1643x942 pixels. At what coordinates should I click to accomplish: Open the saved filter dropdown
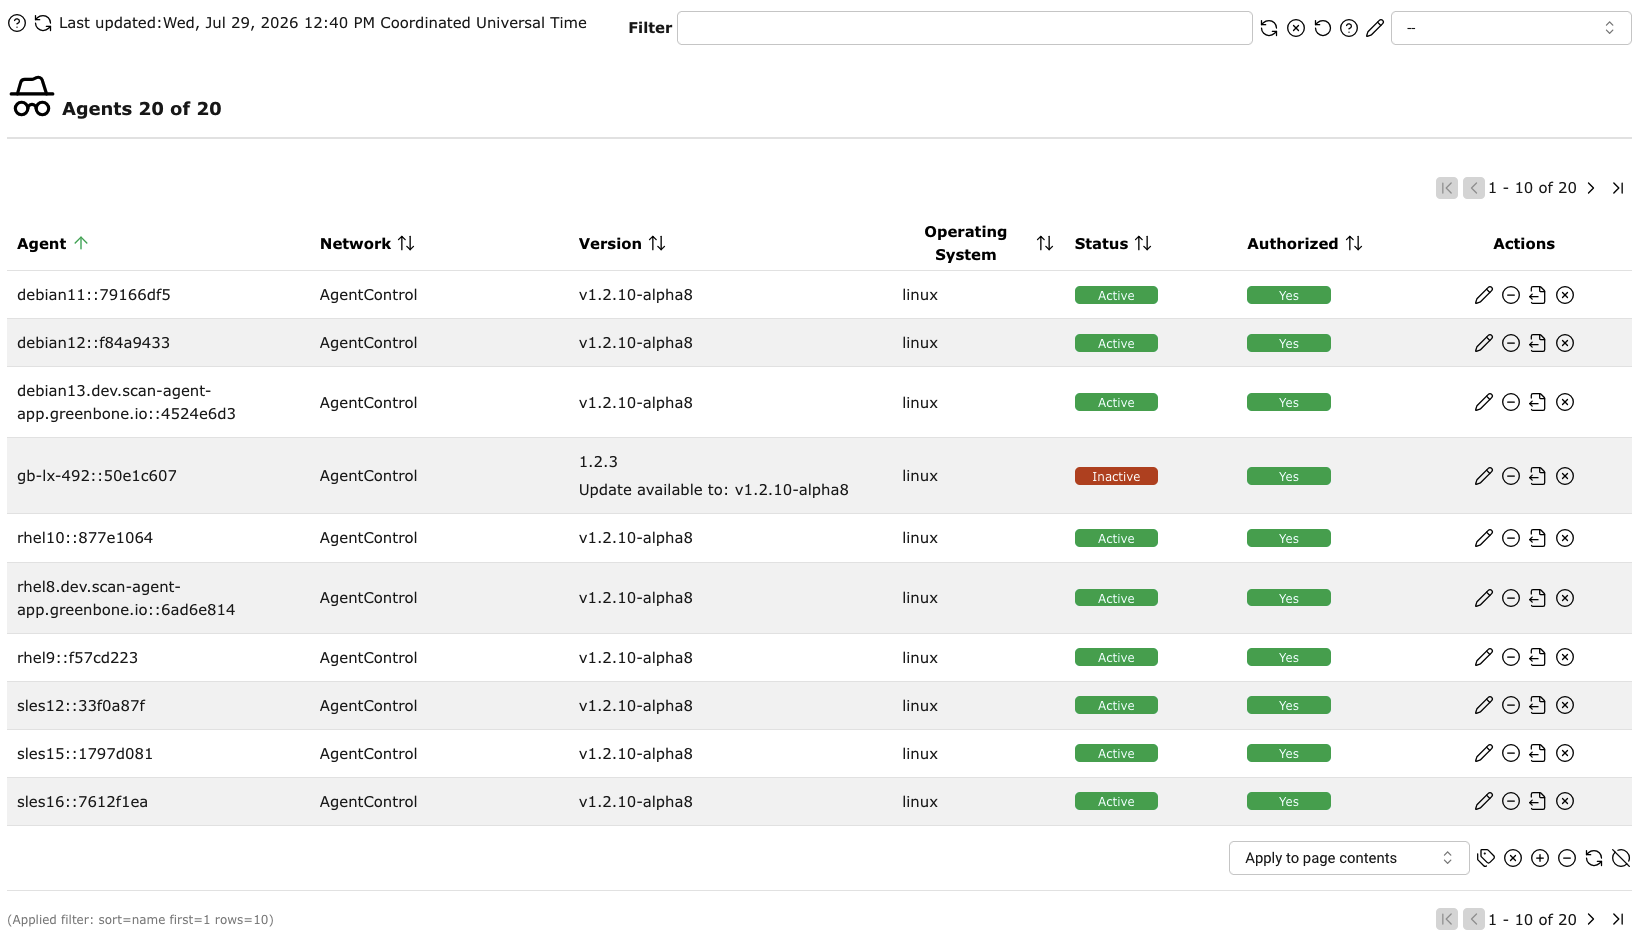click(1511, 28)
